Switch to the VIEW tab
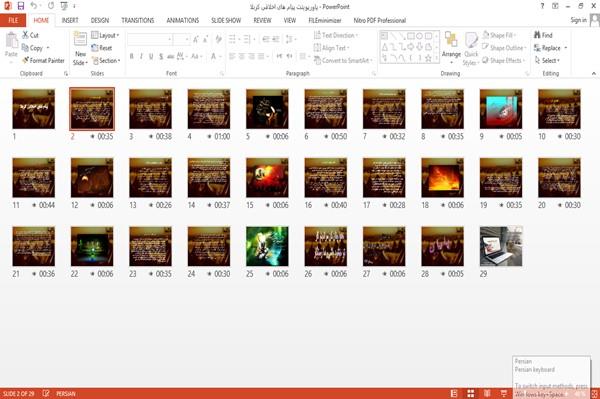The image size is (600, 399). pyautogui.click(x=290, y=20)
